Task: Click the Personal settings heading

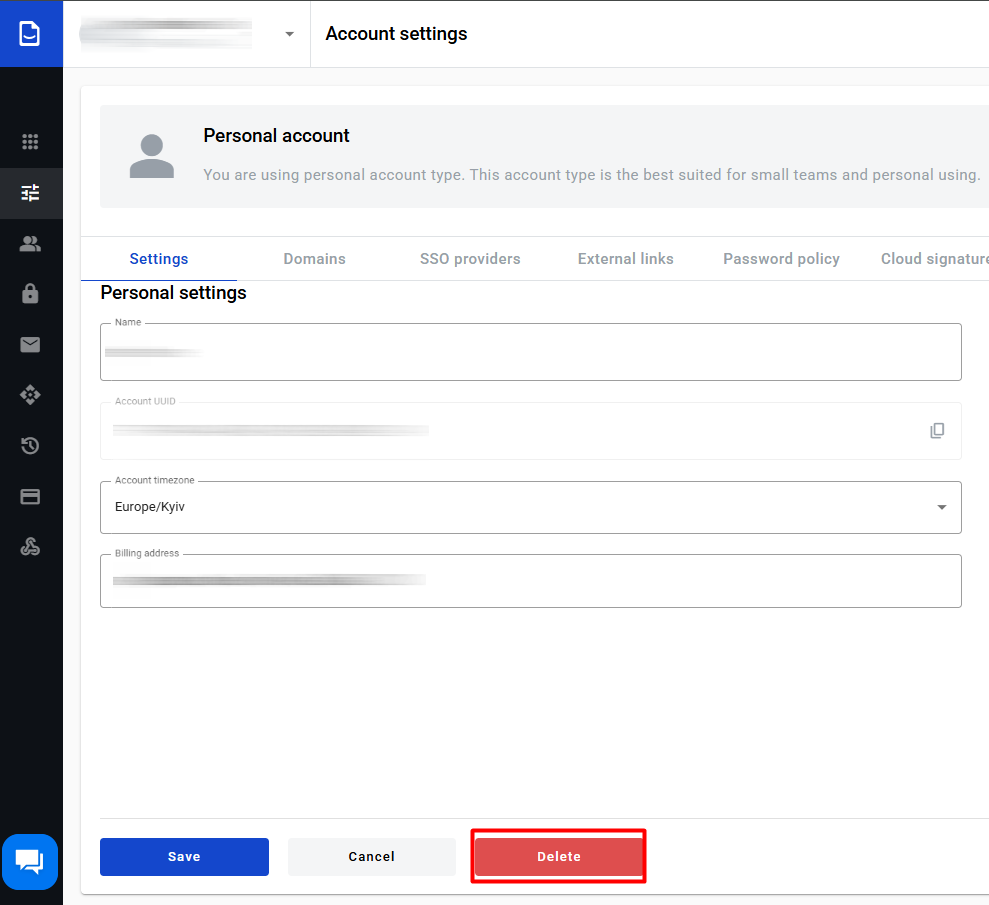Action: coord(173,293)
